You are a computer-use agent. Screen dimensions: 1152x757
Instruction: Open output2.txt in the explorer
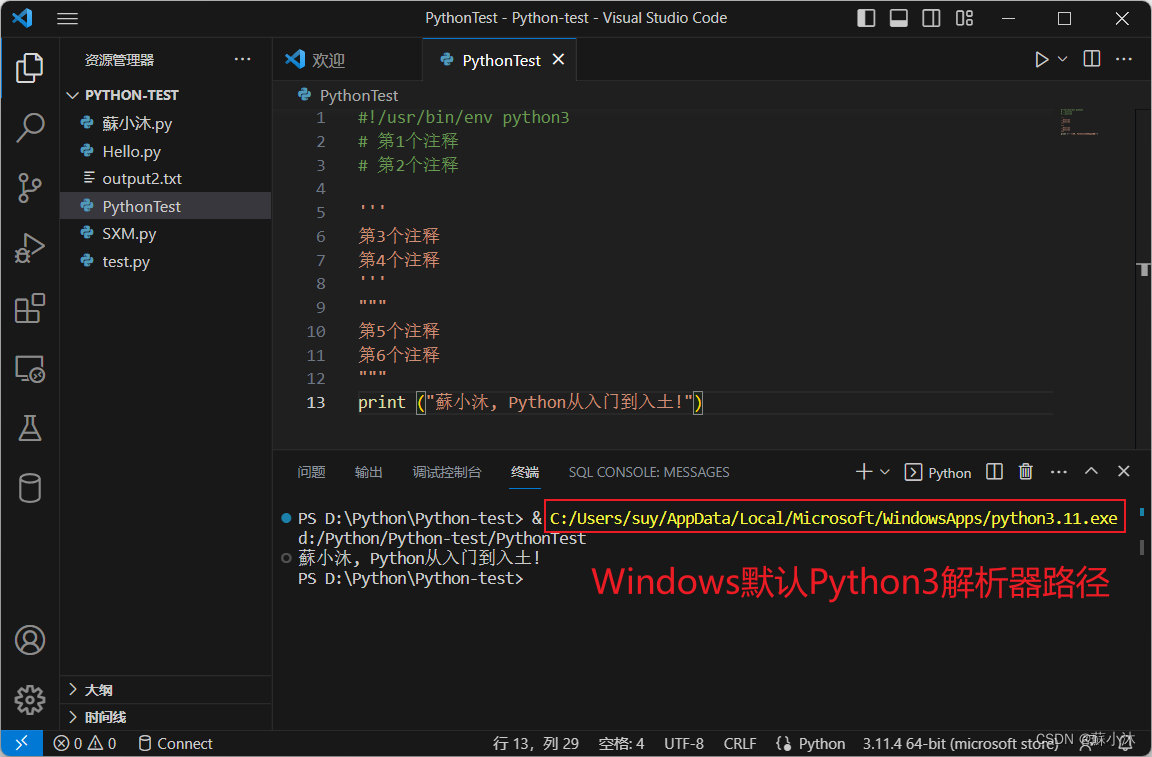pos(165,179)
